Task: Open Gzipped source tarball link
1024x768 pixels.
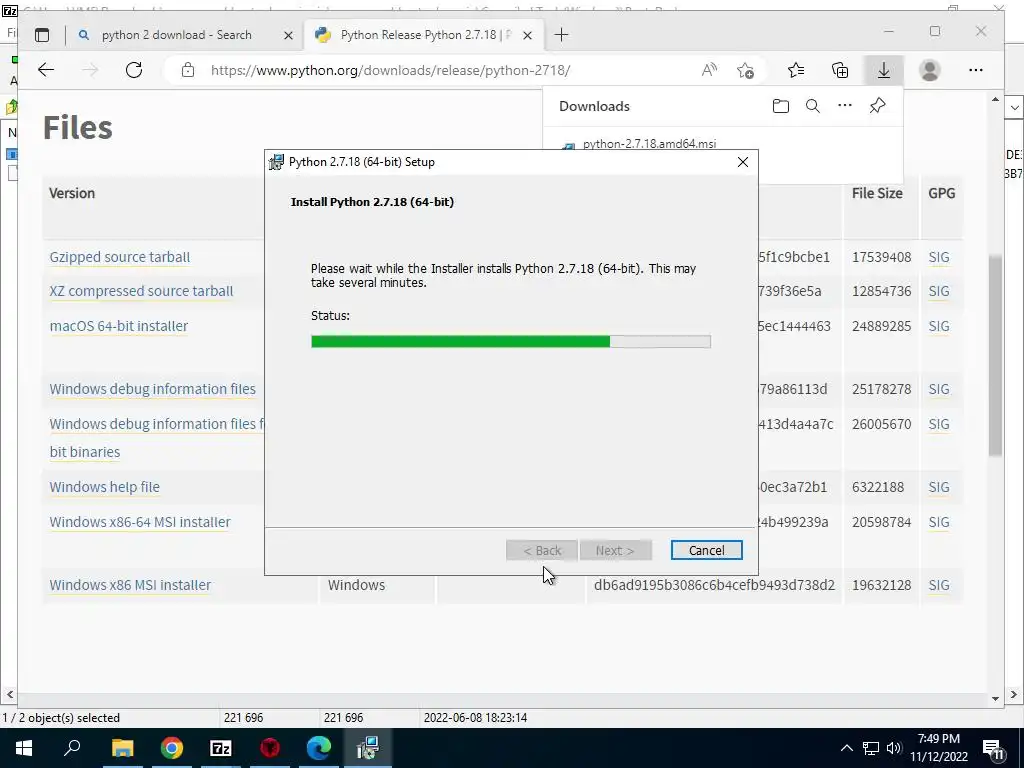Action: 120,257
